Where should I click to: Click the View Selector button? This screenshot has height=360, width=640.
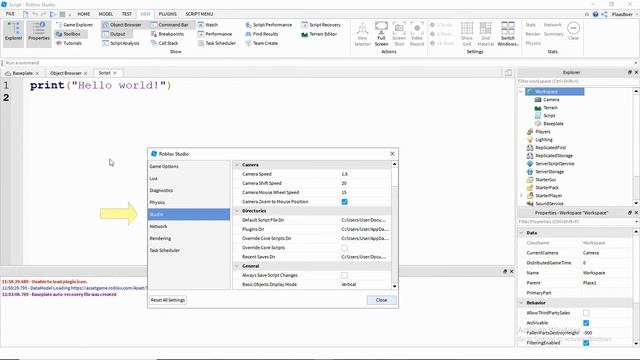click(x=362, y=34)
